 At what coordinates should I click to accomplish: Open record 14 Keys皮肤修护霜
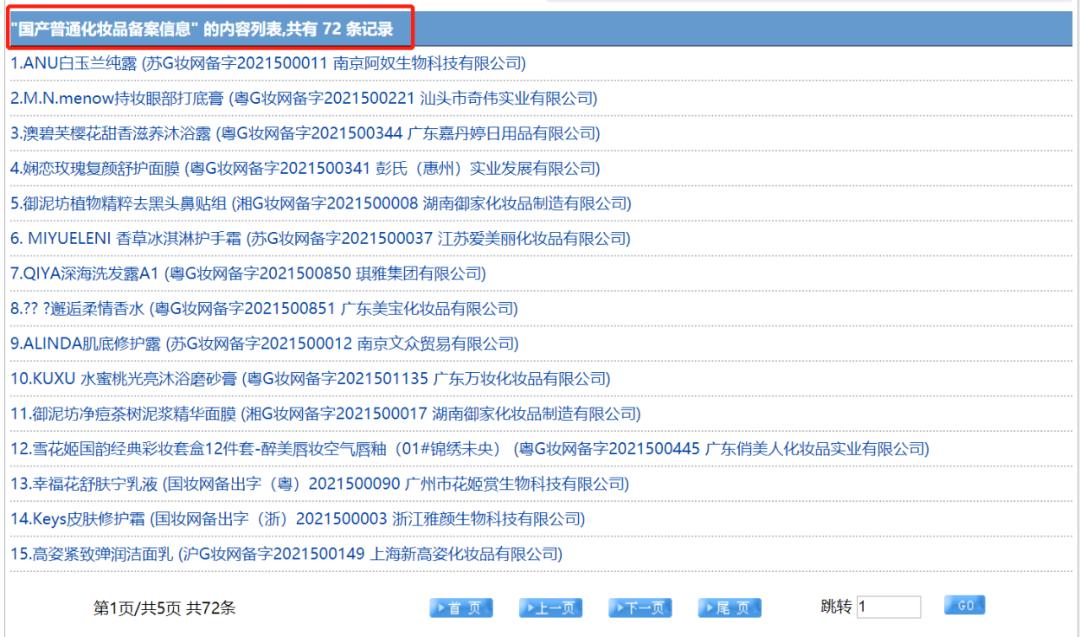click(x=298, y=519)
